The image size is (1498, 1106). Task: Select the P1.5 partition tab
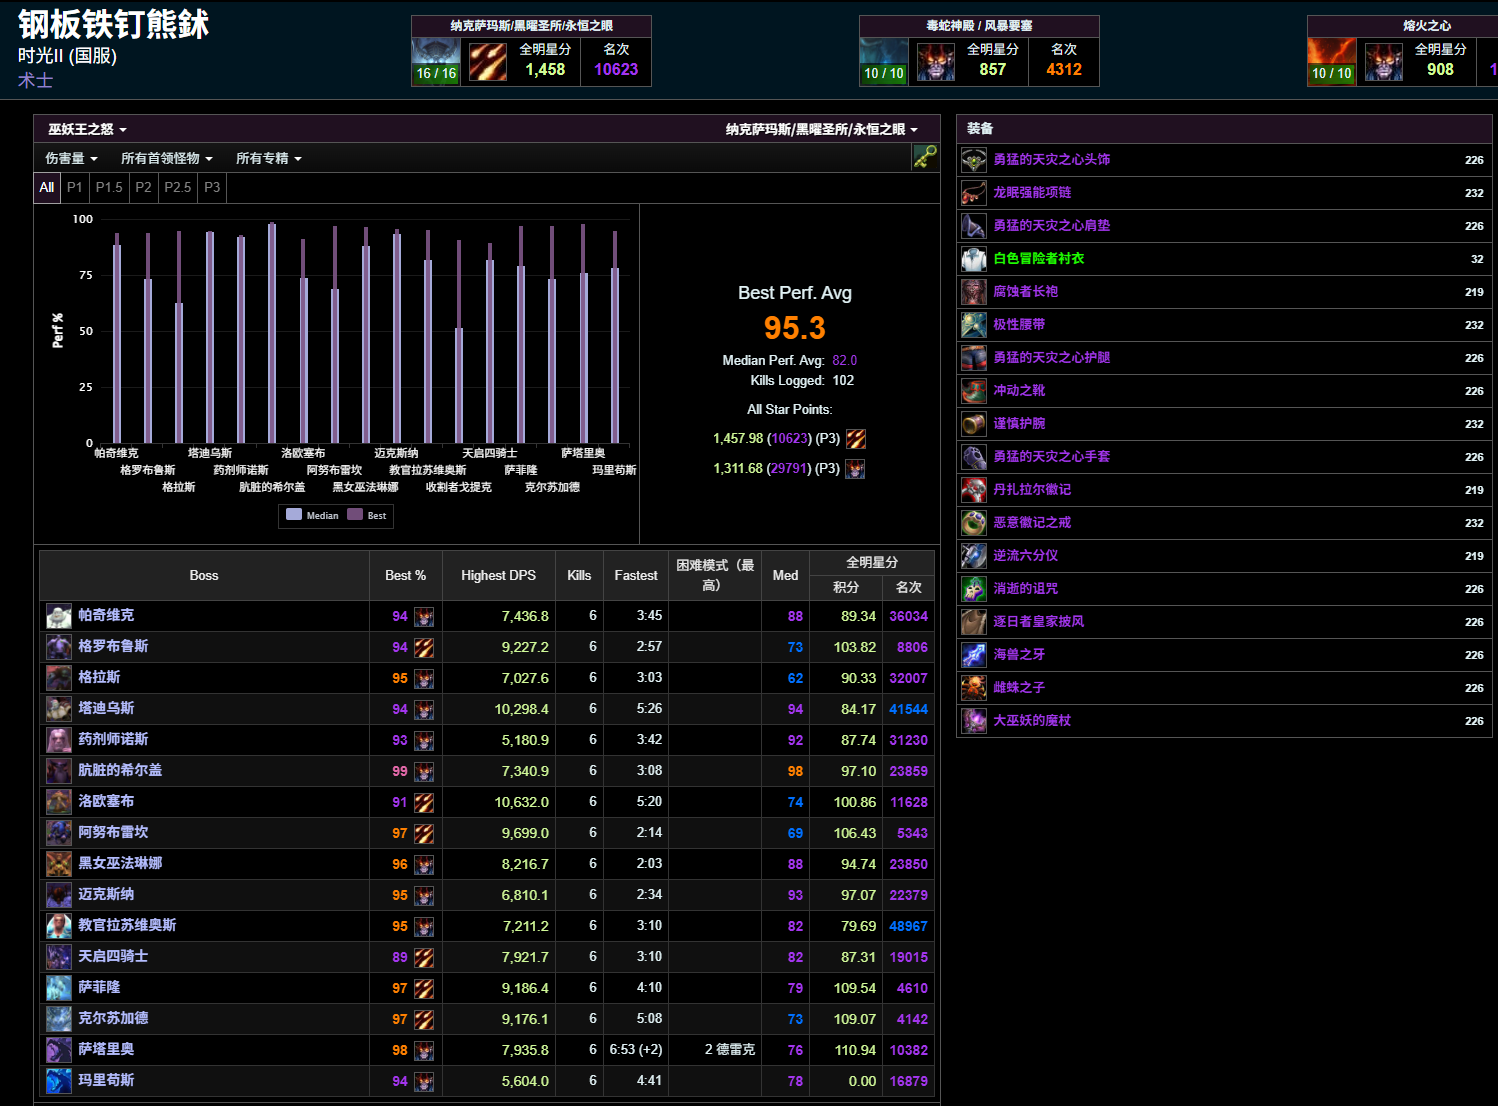click(x=109, y=187)
